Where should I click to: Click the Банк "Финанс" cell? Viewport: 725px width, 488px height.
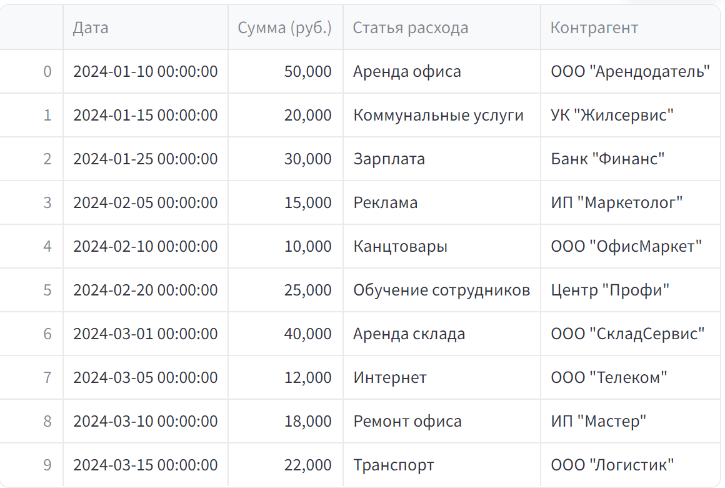coord(630,159)
